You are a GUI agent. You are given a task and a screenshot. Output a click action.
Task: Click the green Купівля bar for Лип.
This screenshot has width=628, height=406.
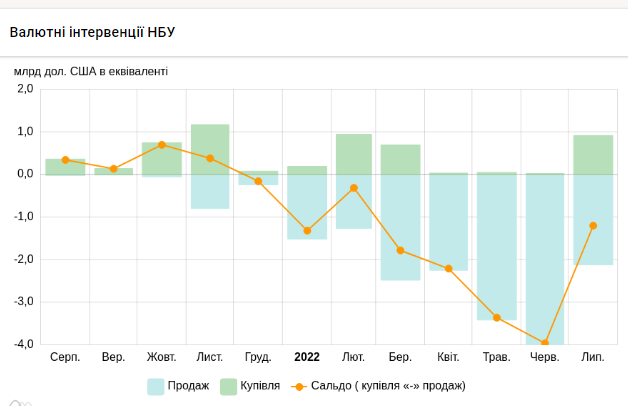[x=593, y=154]
